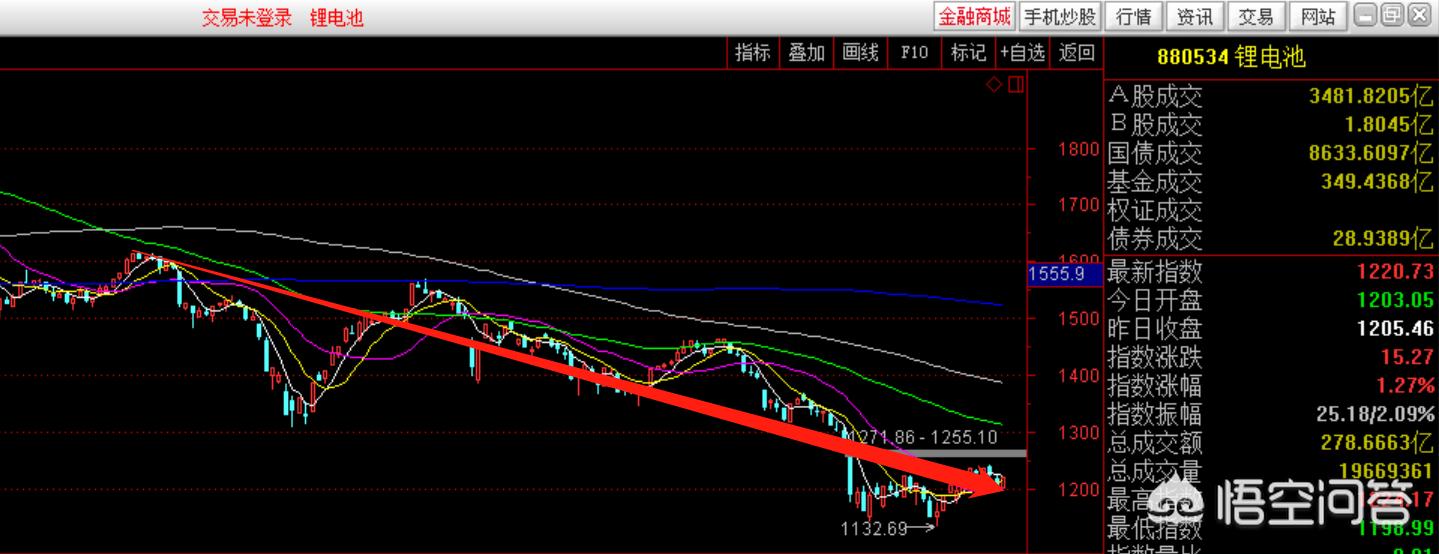The width and height of the screenshot is (1439, 554).
Task: Add to watchlist with +自选
Action: pyautogui.click(x=1022, y=53)
